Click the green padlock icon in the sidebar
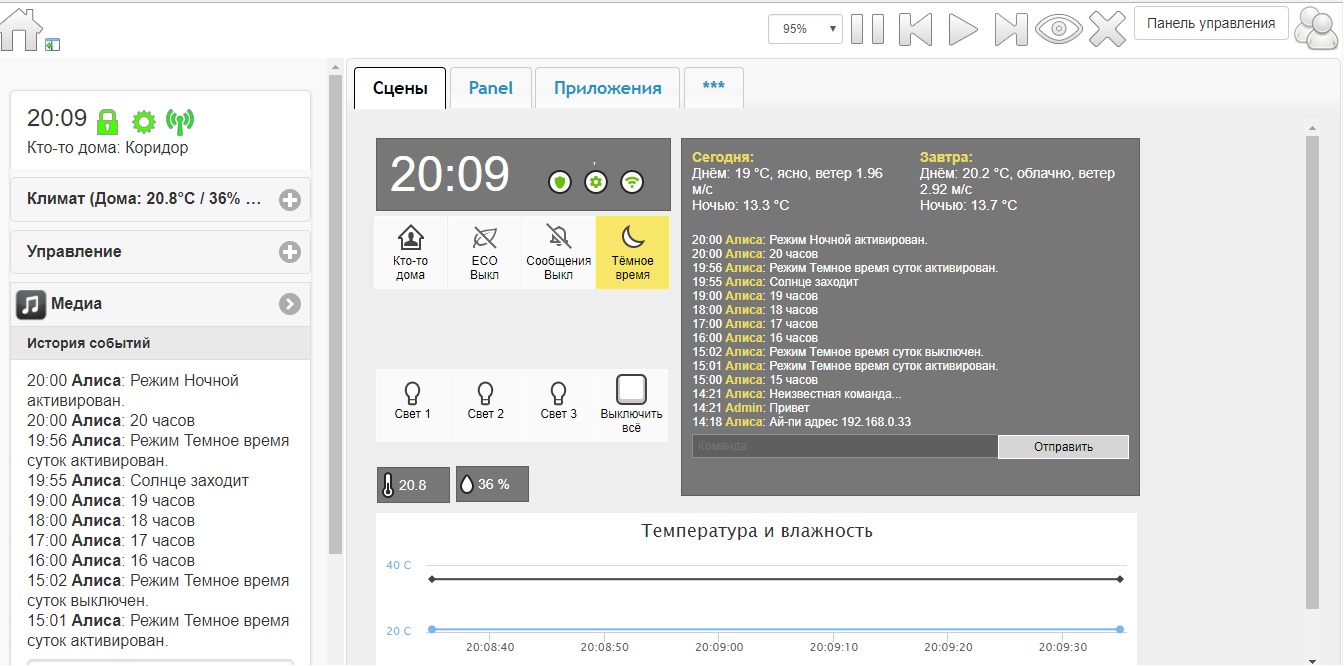This screenshot has height=666, width=1344. click(x=107, y=122)
